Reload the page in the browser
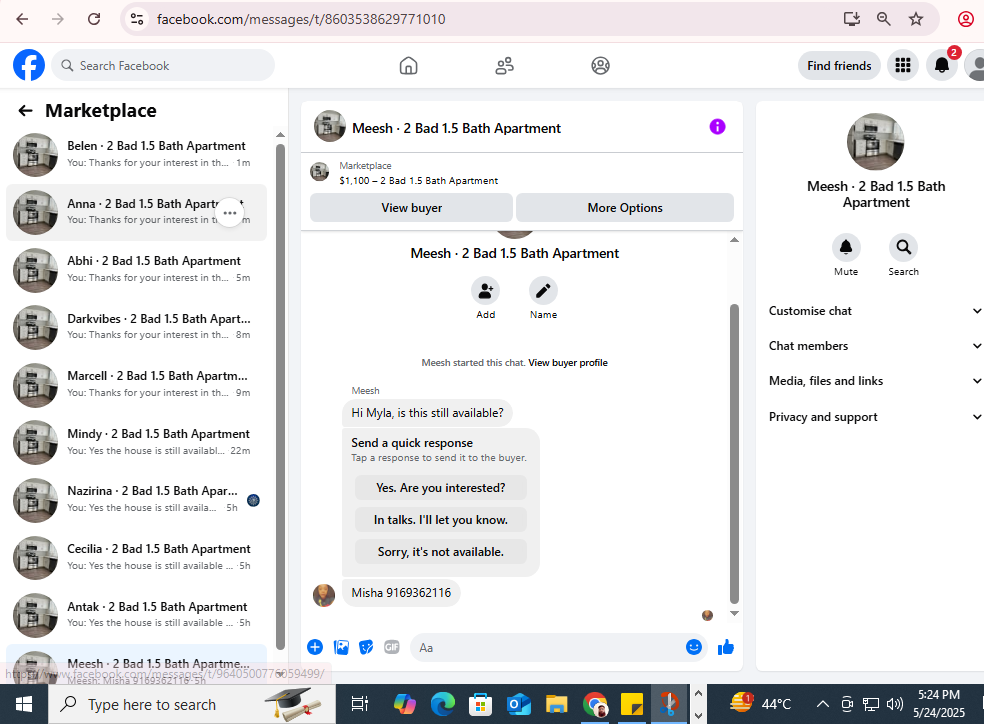This screenshot has width=984, height=724. pos(94,19)
